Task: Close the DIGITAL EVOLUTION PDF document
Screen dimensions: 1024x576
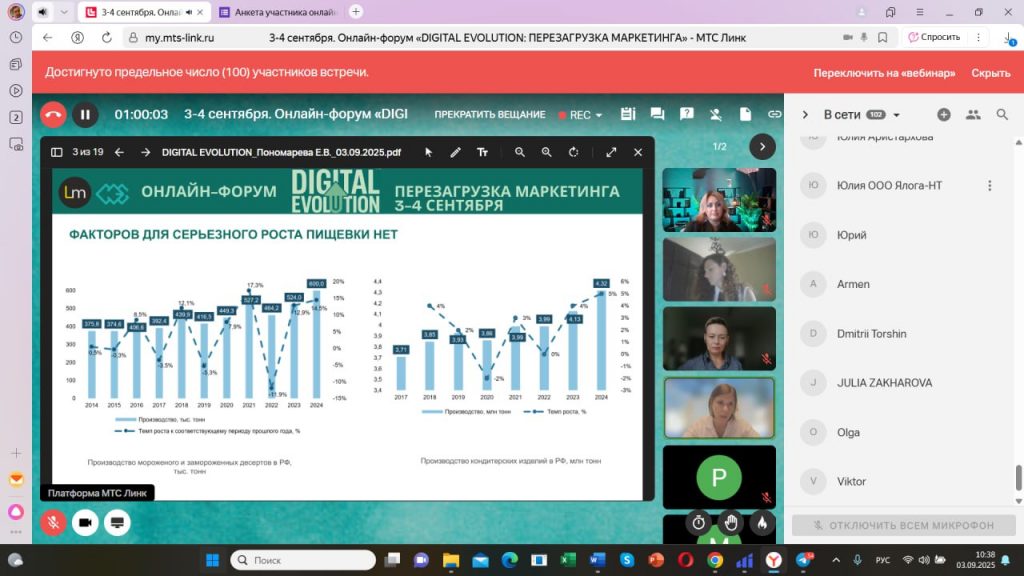Action: click(638, 152)
